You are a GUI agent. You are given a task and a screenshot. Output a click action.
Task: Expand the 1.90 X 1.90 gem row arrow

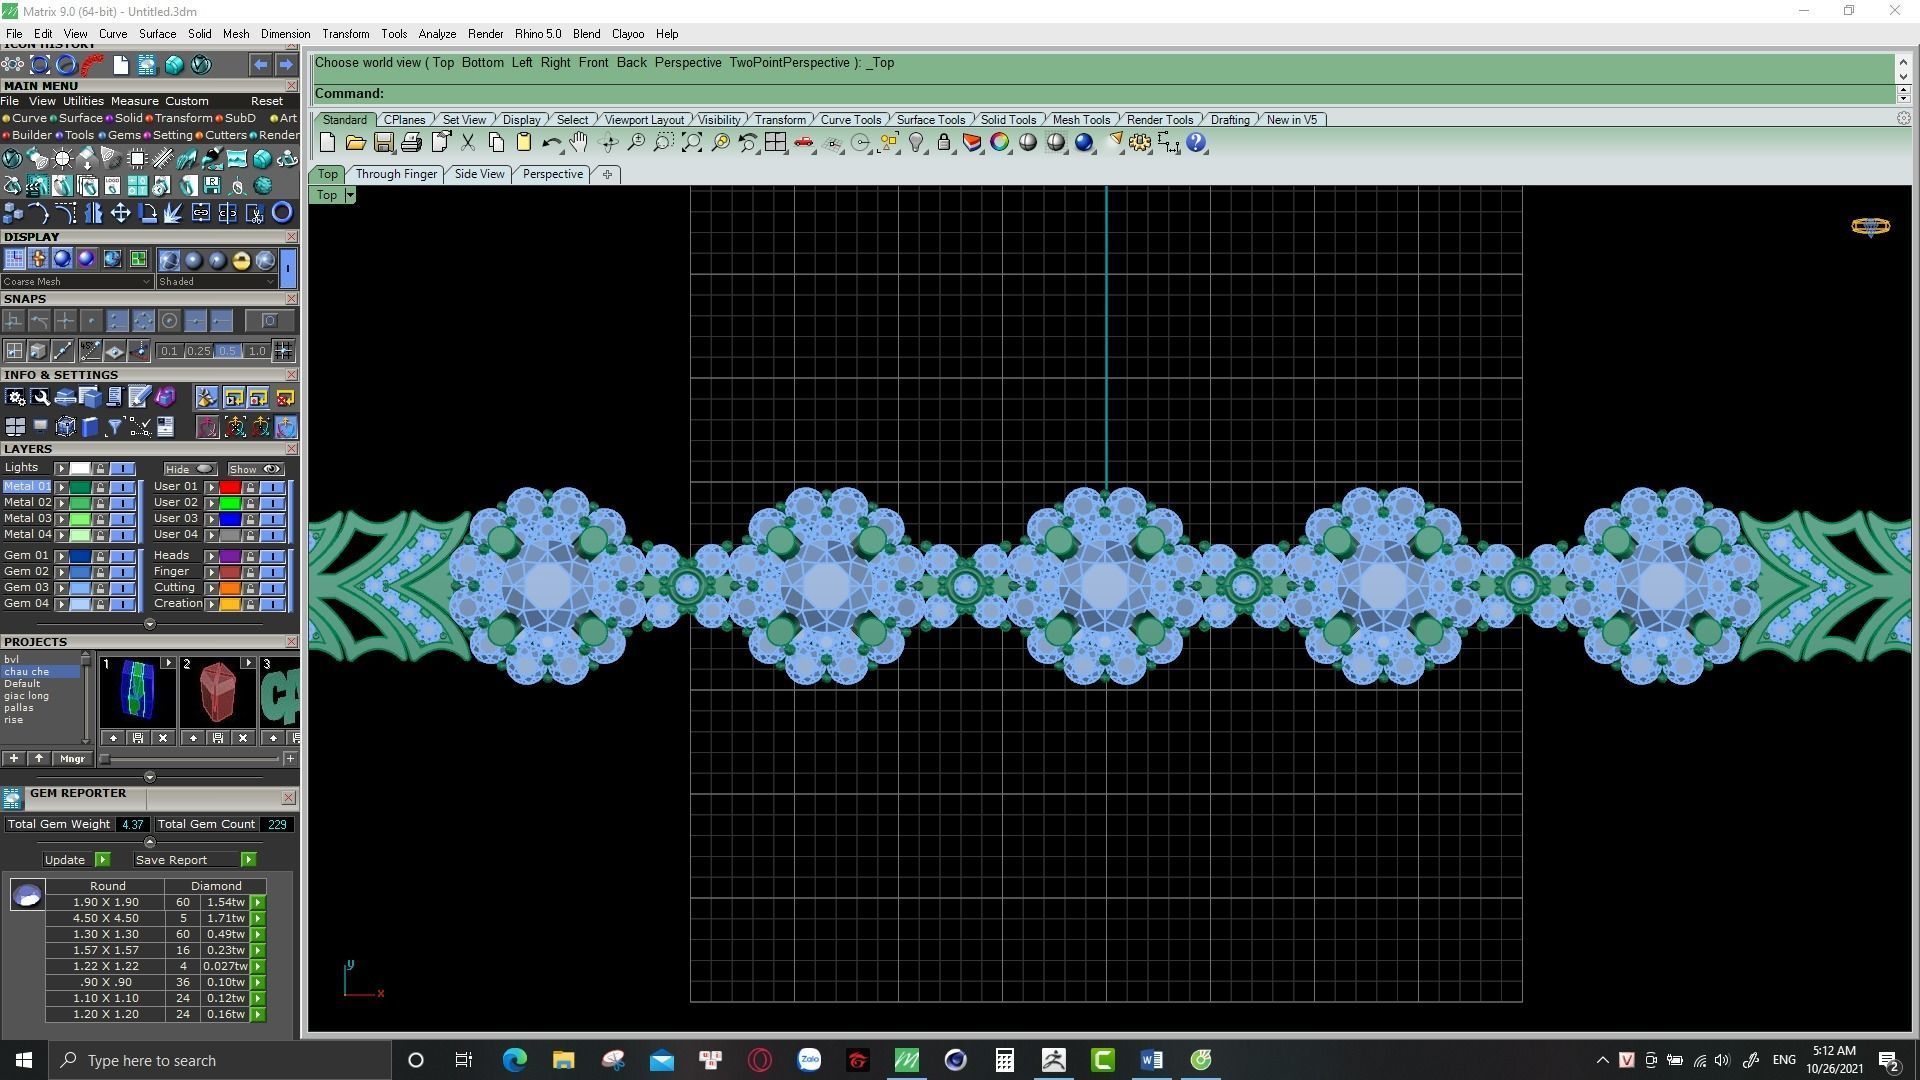pos(258,903)
